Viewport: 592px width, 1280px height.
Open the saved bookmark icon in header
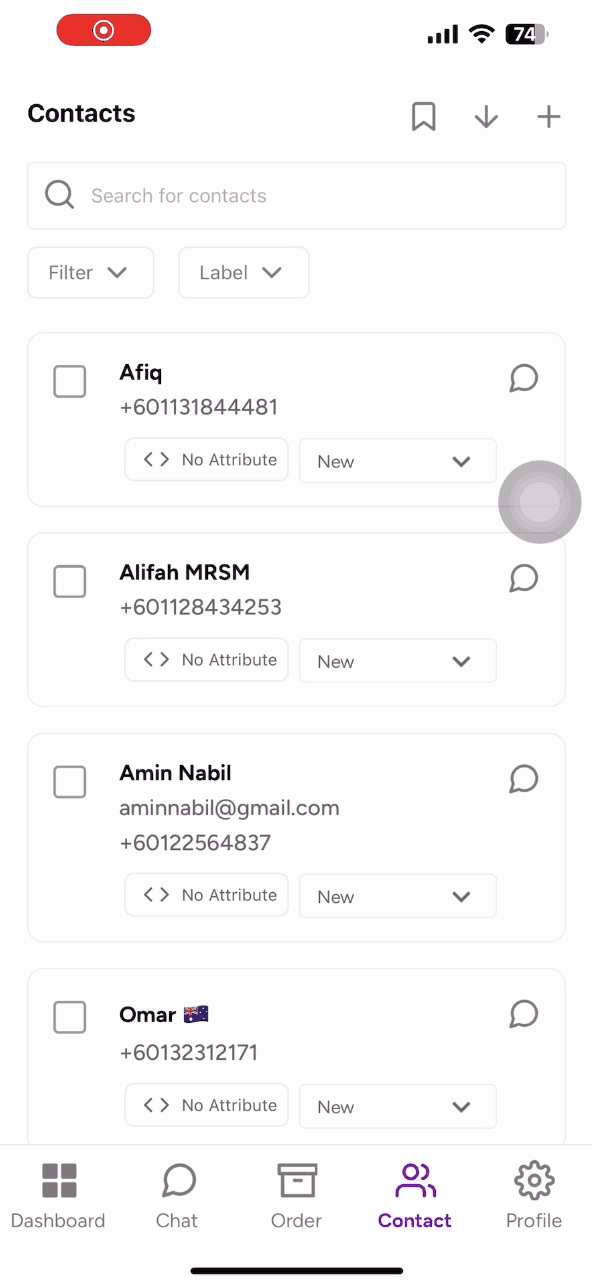[x=424, y=117]
